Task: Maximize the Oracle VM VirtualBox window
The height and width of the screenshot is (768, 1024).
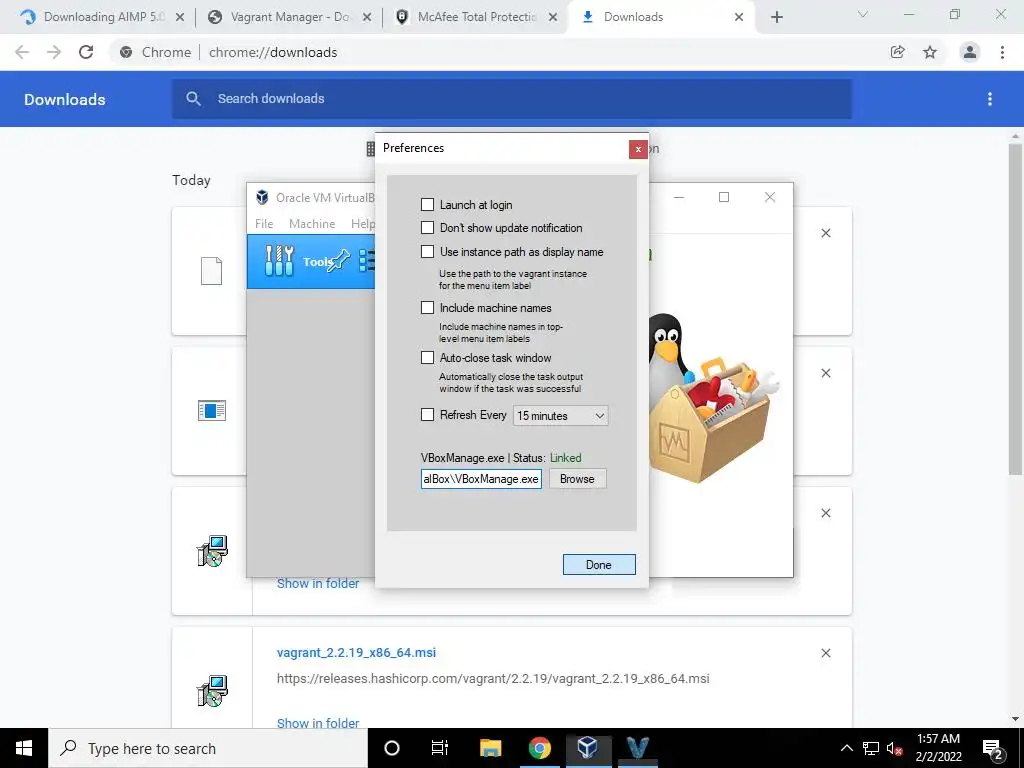Action: [724, 197]
